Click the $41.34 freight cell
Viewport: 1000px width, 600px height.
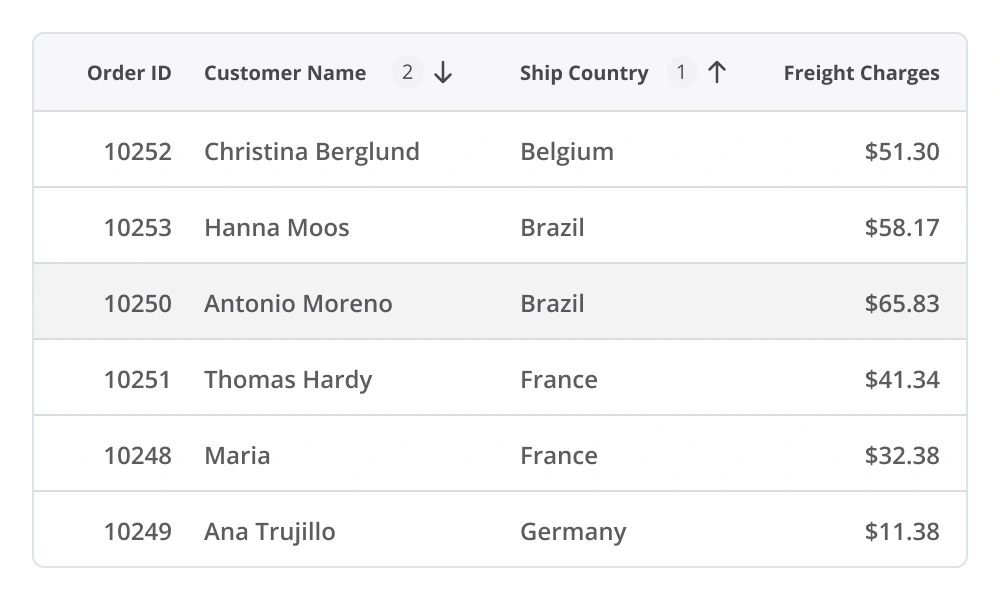click(902, 380)
